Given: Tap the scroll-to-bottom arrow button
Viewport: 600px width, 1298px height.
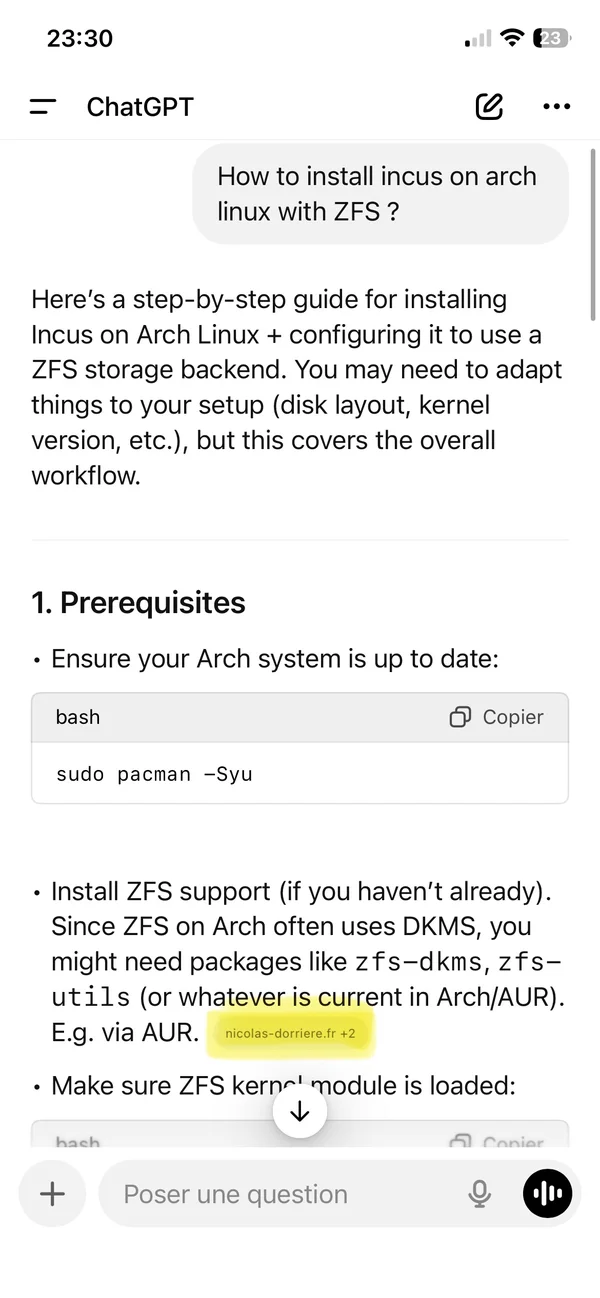Looking at the screenshot, I should [x=300, y=1111].
